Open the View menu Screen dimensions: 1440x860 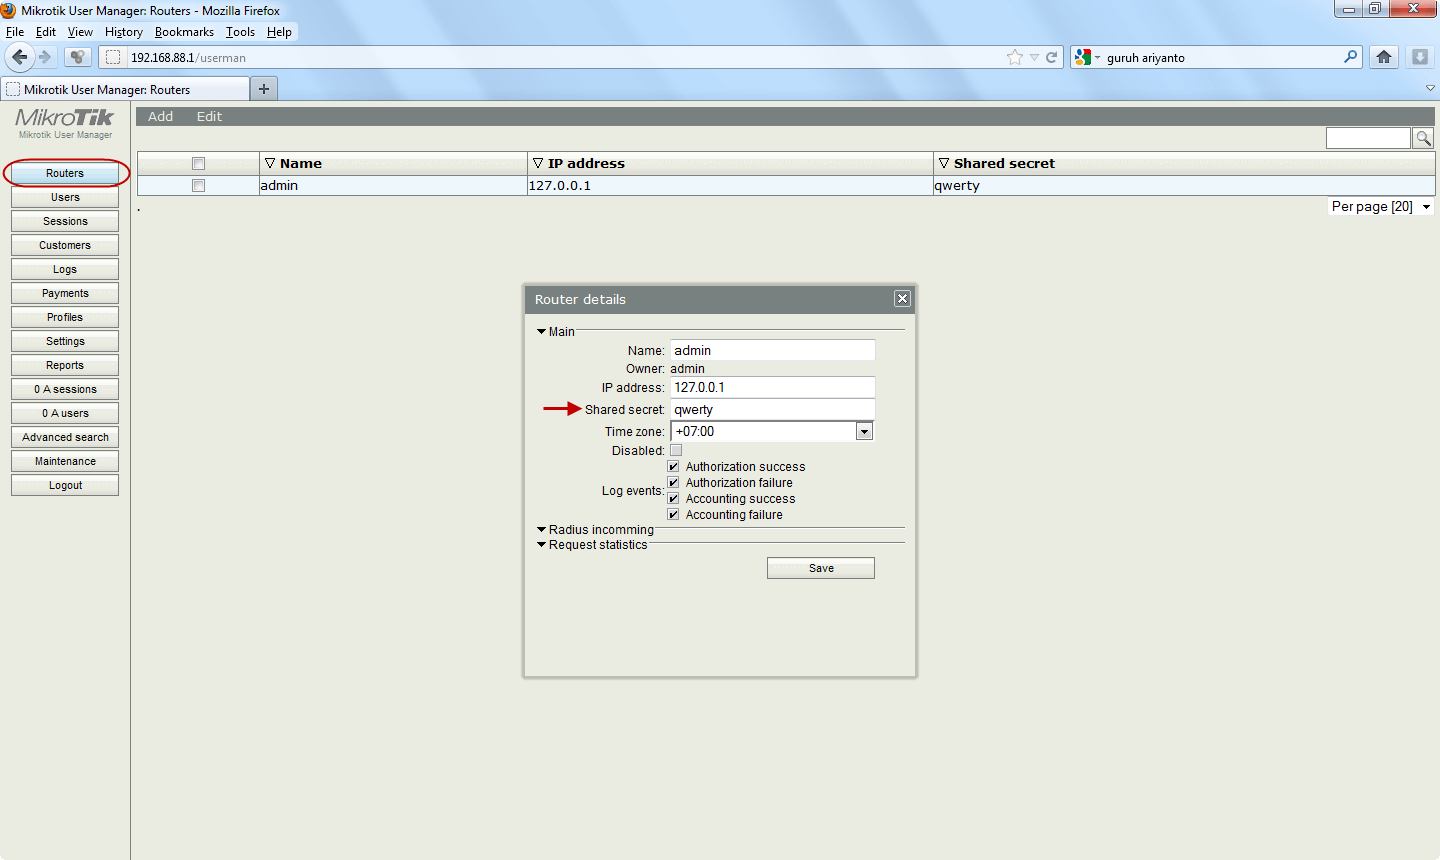click(x=80, y=32)
